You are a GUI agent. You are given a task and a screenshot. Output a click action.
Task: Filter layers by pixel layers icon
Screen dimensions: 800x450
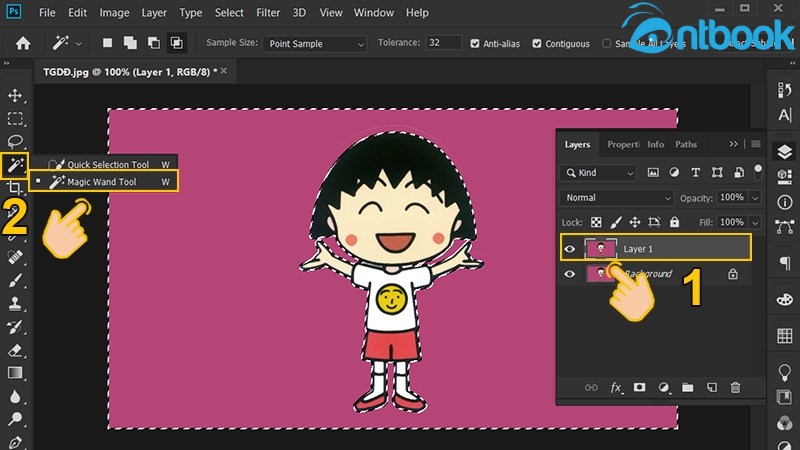653,172
